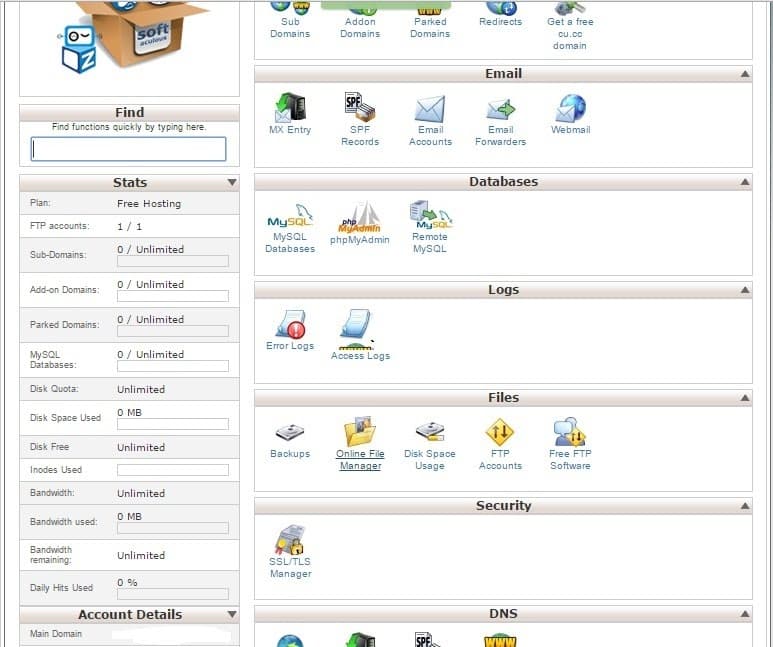Screen dimensions: 773x647
Task: Collapse the Databases section arrow
Action: [x=745, y=182]
